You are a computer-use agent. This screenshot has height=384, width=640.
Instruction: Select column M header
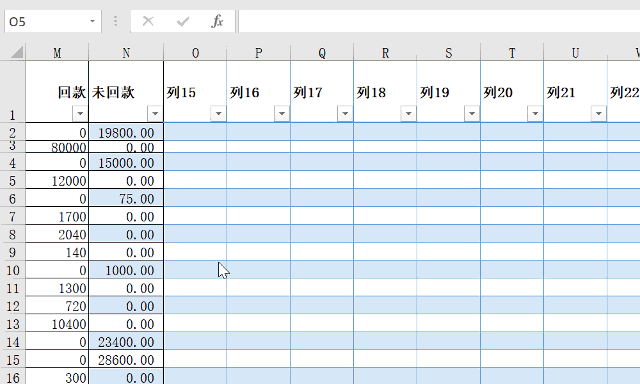57,53
